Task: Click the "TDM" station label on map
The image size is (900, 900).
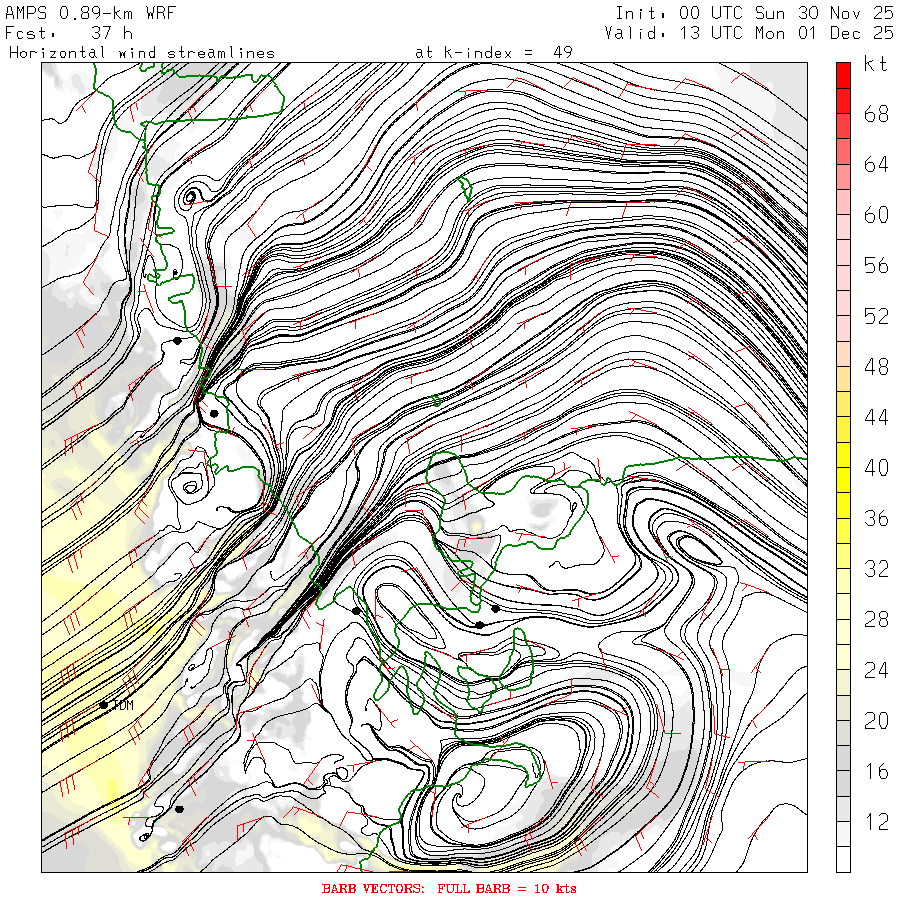Action: 124,705
